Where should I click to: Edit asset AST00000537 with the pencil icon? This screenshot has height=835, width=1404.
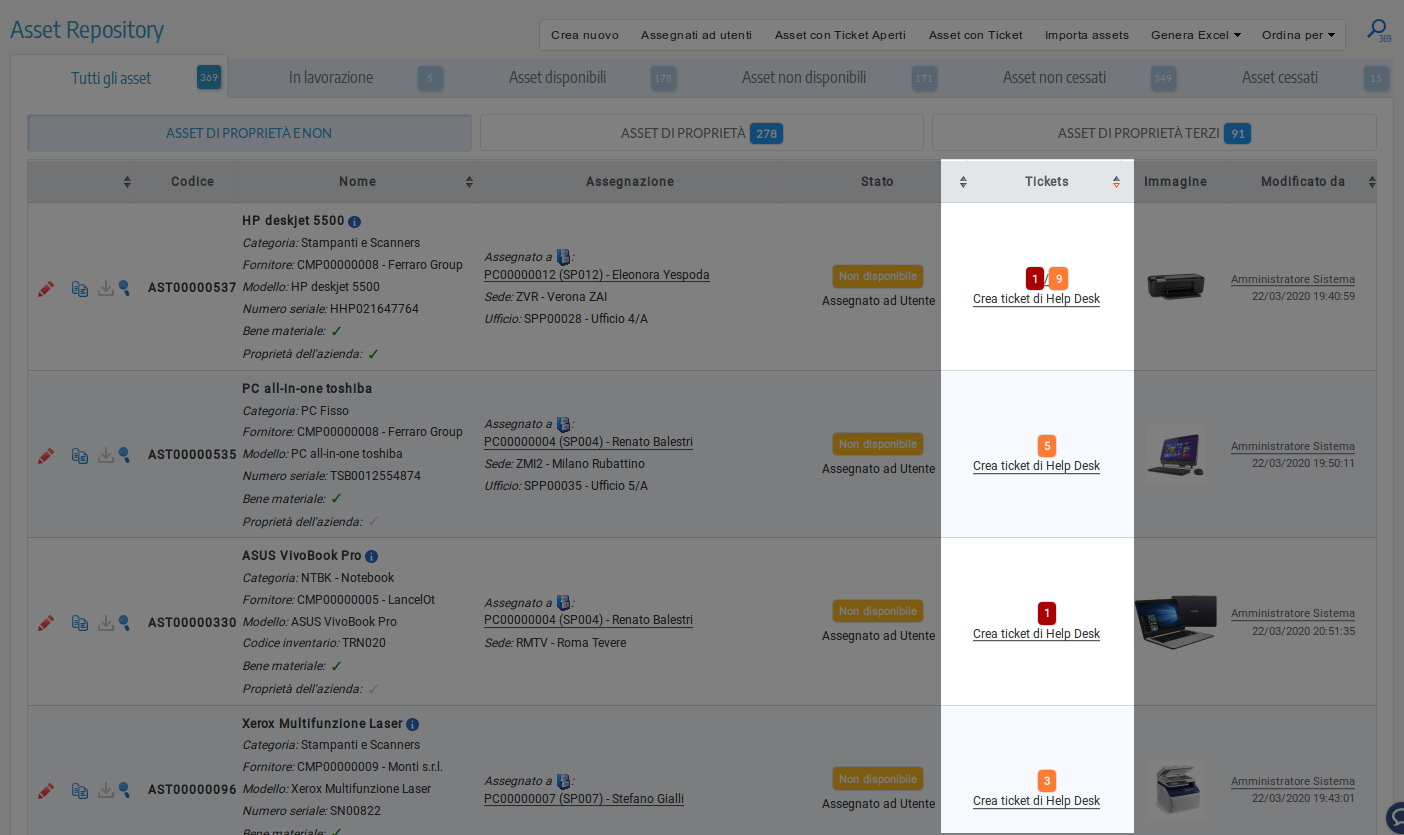click(x=46, y=288)
